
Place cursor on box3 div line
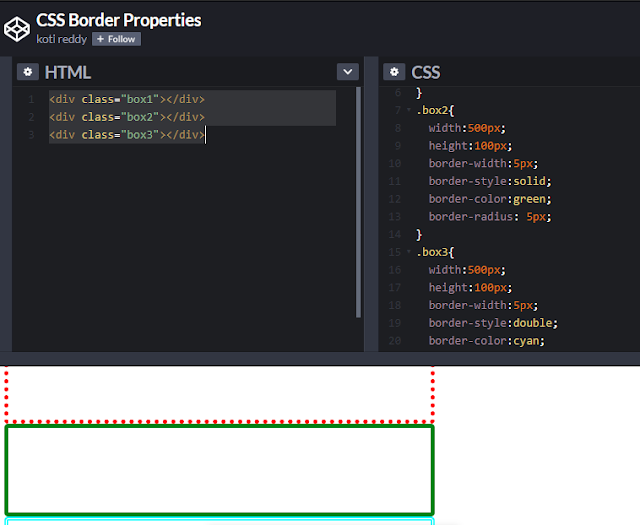point(127,135)
